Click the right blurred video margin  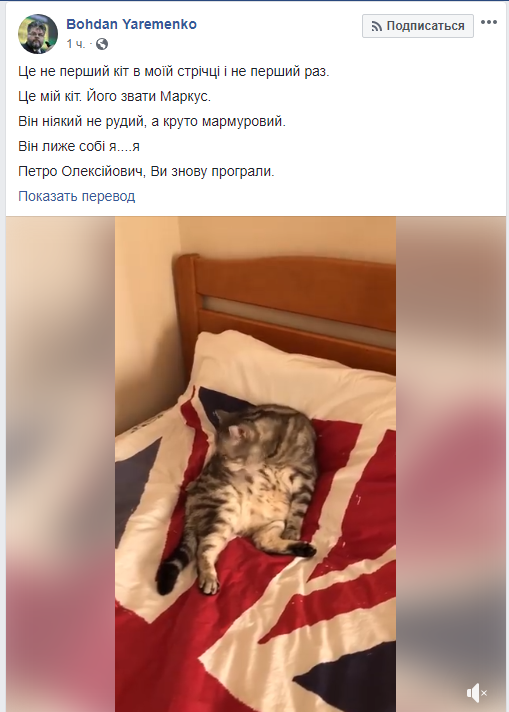450,464
